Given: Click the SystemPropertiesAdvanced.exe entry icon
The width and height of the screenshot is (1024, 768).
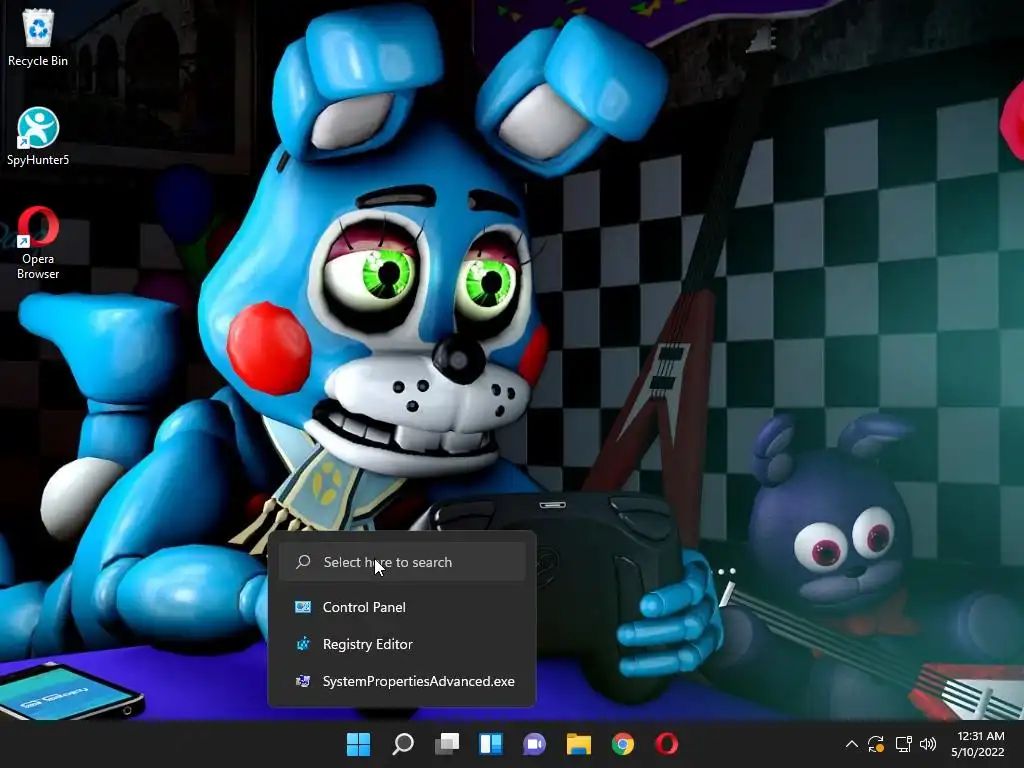Looking at the screenshot, I should coord(303,681).
